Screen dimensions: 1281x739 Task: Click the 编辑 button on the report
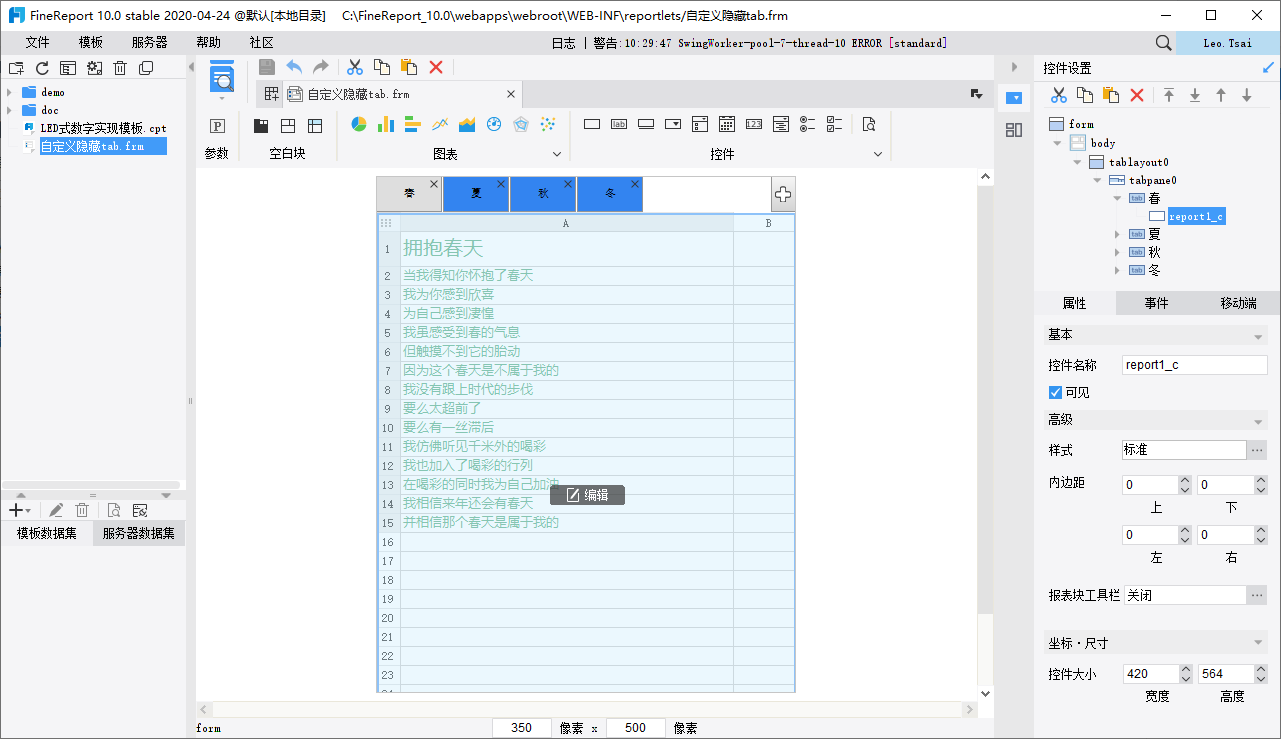(x=587, y=495)
